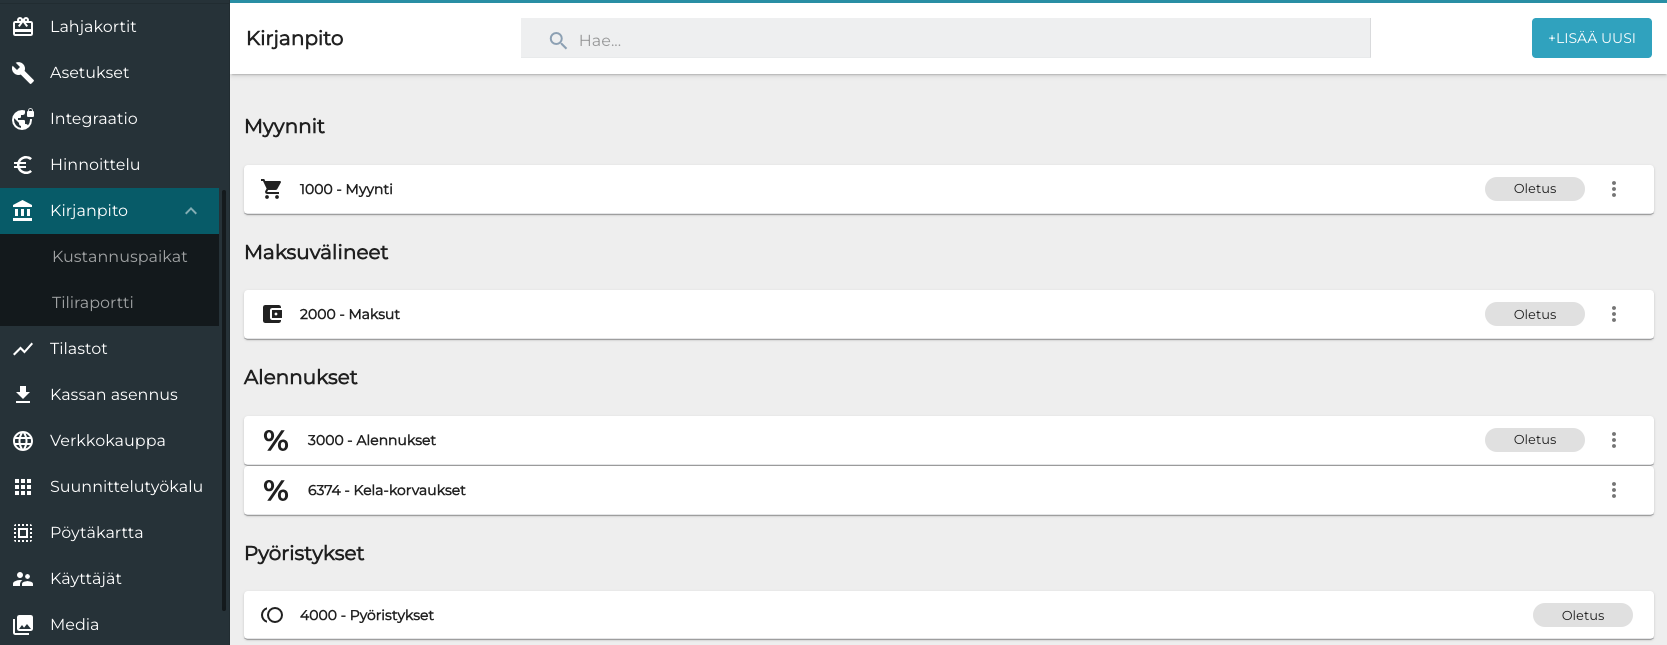
Task: Click the Lahjakortit gift card icon
Action: 23,27
